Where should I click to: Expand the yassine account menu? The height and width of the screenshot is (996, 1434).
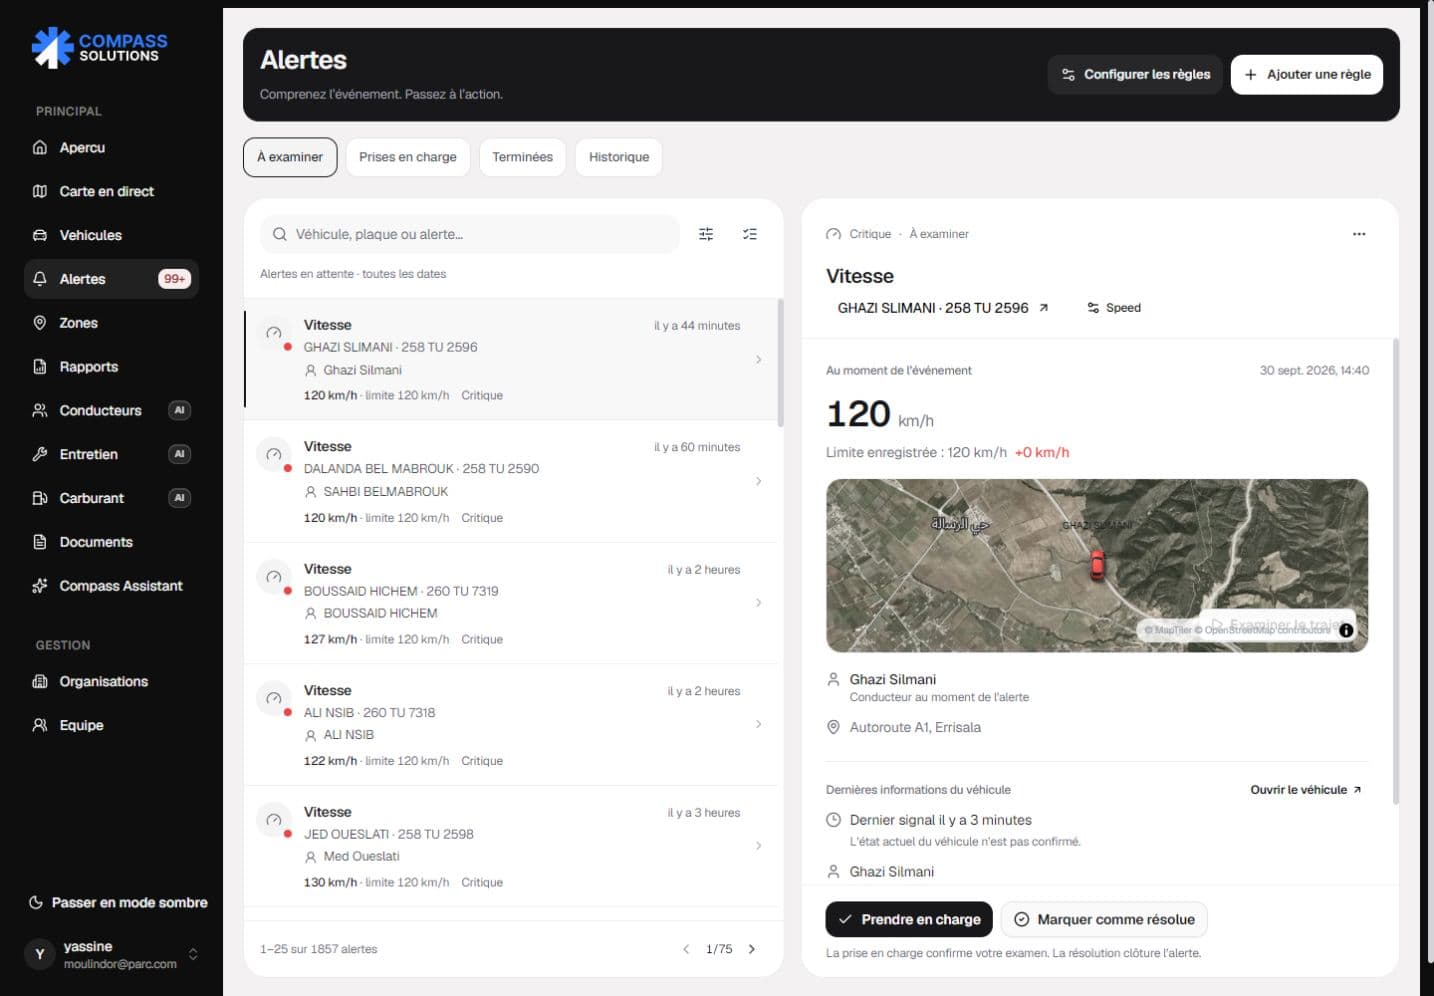(111, 954)
